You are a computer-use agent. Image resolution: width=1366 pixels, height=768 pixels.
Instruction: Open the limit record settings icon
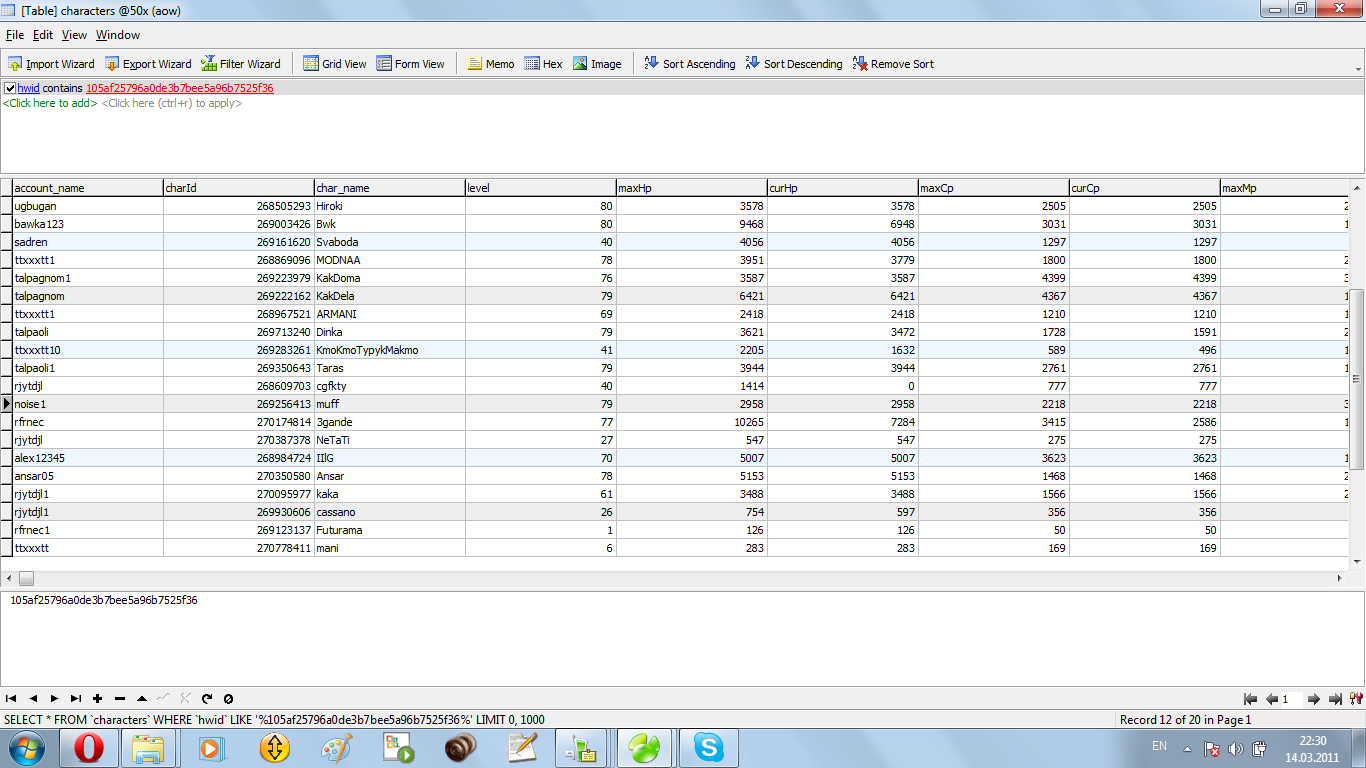[1356, 699]
